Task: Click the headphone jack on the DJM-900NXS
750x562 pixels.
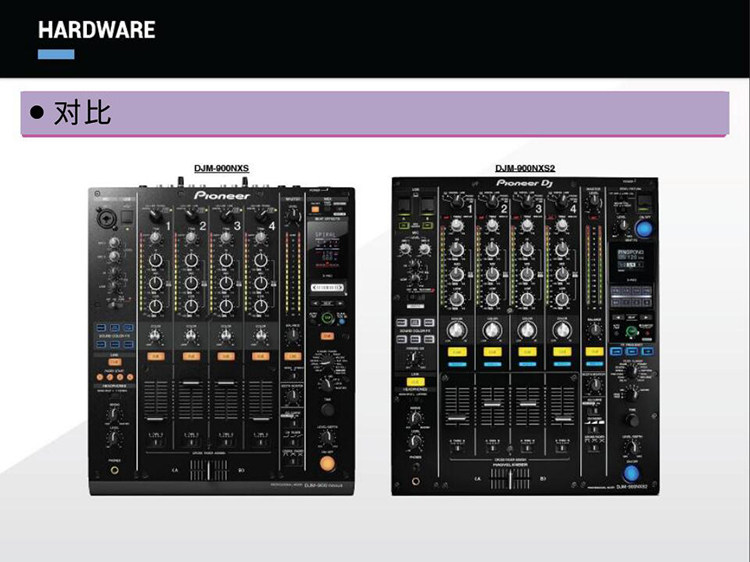Action: coord(114,470)
